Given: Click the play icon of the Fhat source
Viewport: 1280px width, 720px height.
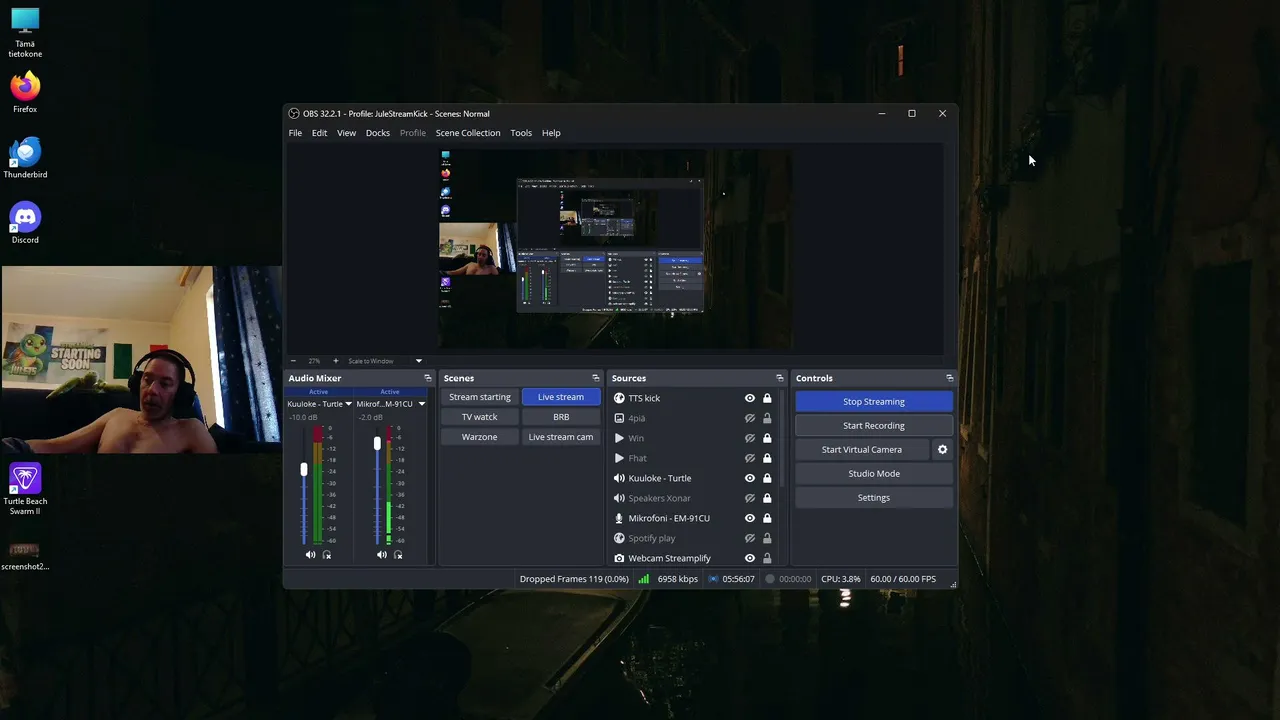Looking at the screenshot, I should [619, 458].
